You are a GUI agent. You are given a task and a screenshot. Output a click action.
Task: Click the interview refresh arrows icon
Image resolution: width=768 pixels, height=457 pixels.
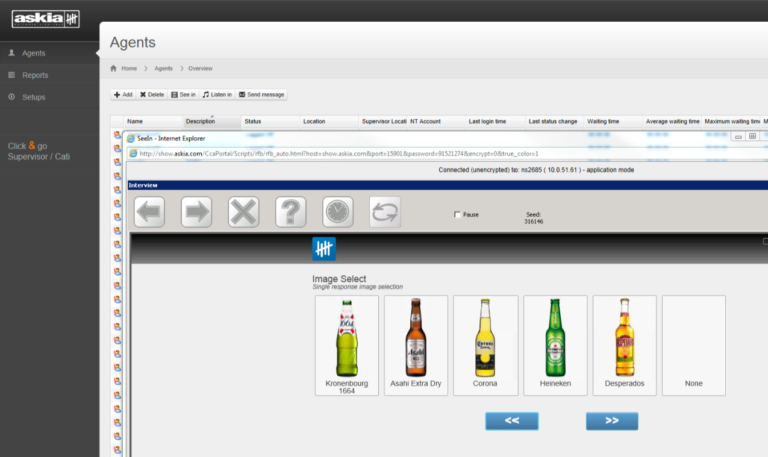click(x=385, y=212)
